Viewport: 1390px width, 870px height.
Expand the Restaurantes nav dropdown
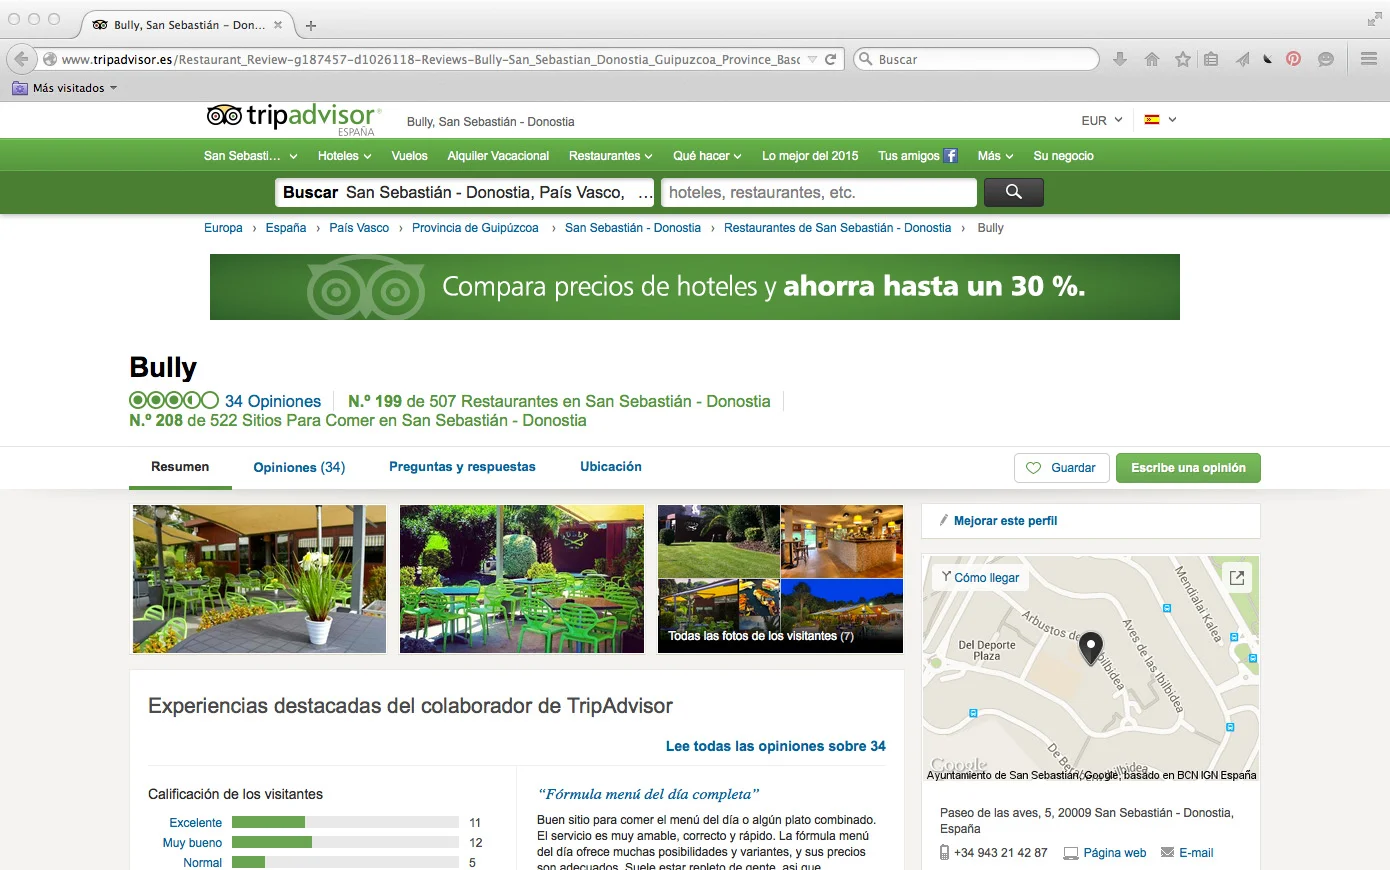[611, 156]
